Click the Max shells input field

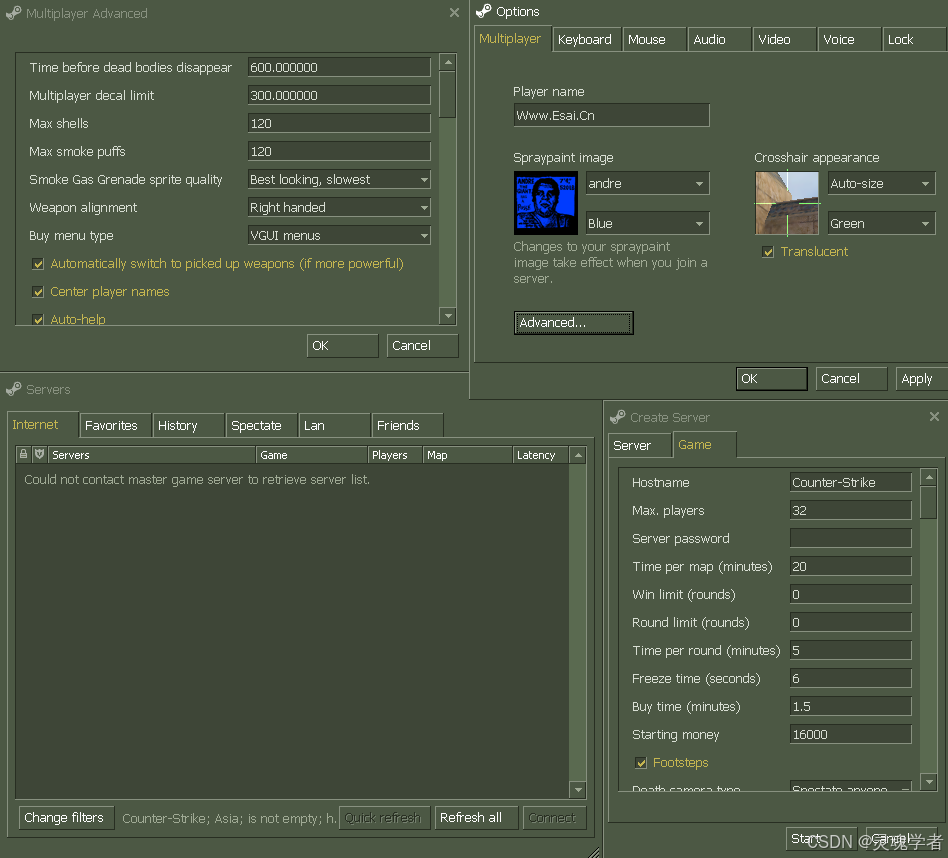click(339, 123)
